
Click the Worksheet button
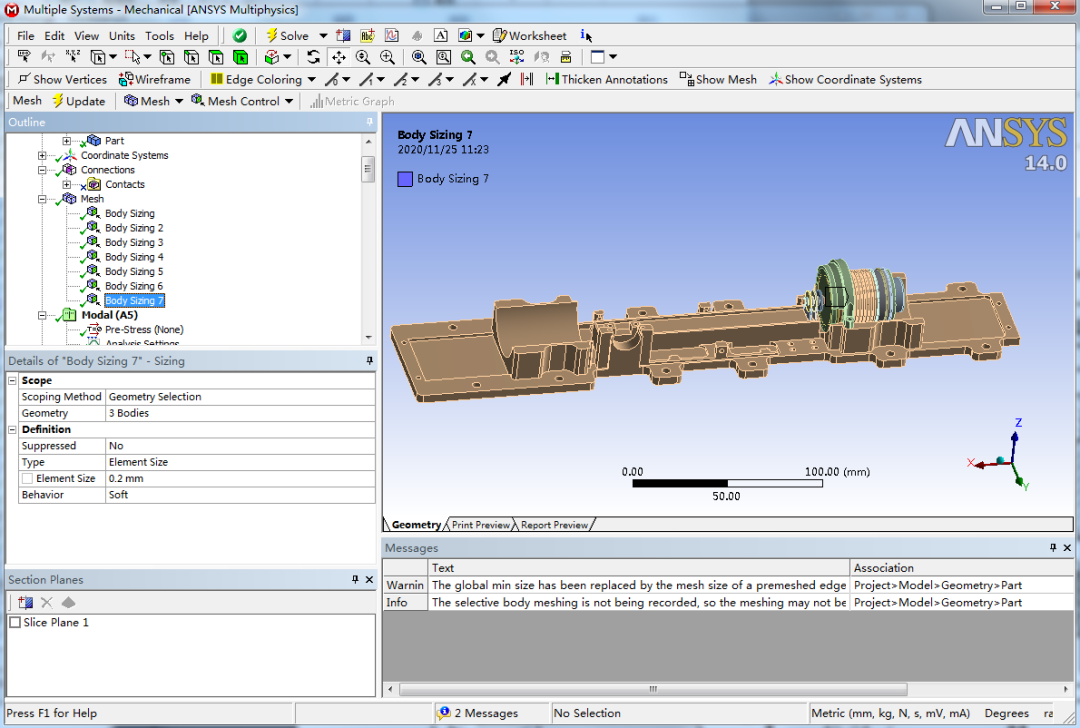tap(529, 35)
